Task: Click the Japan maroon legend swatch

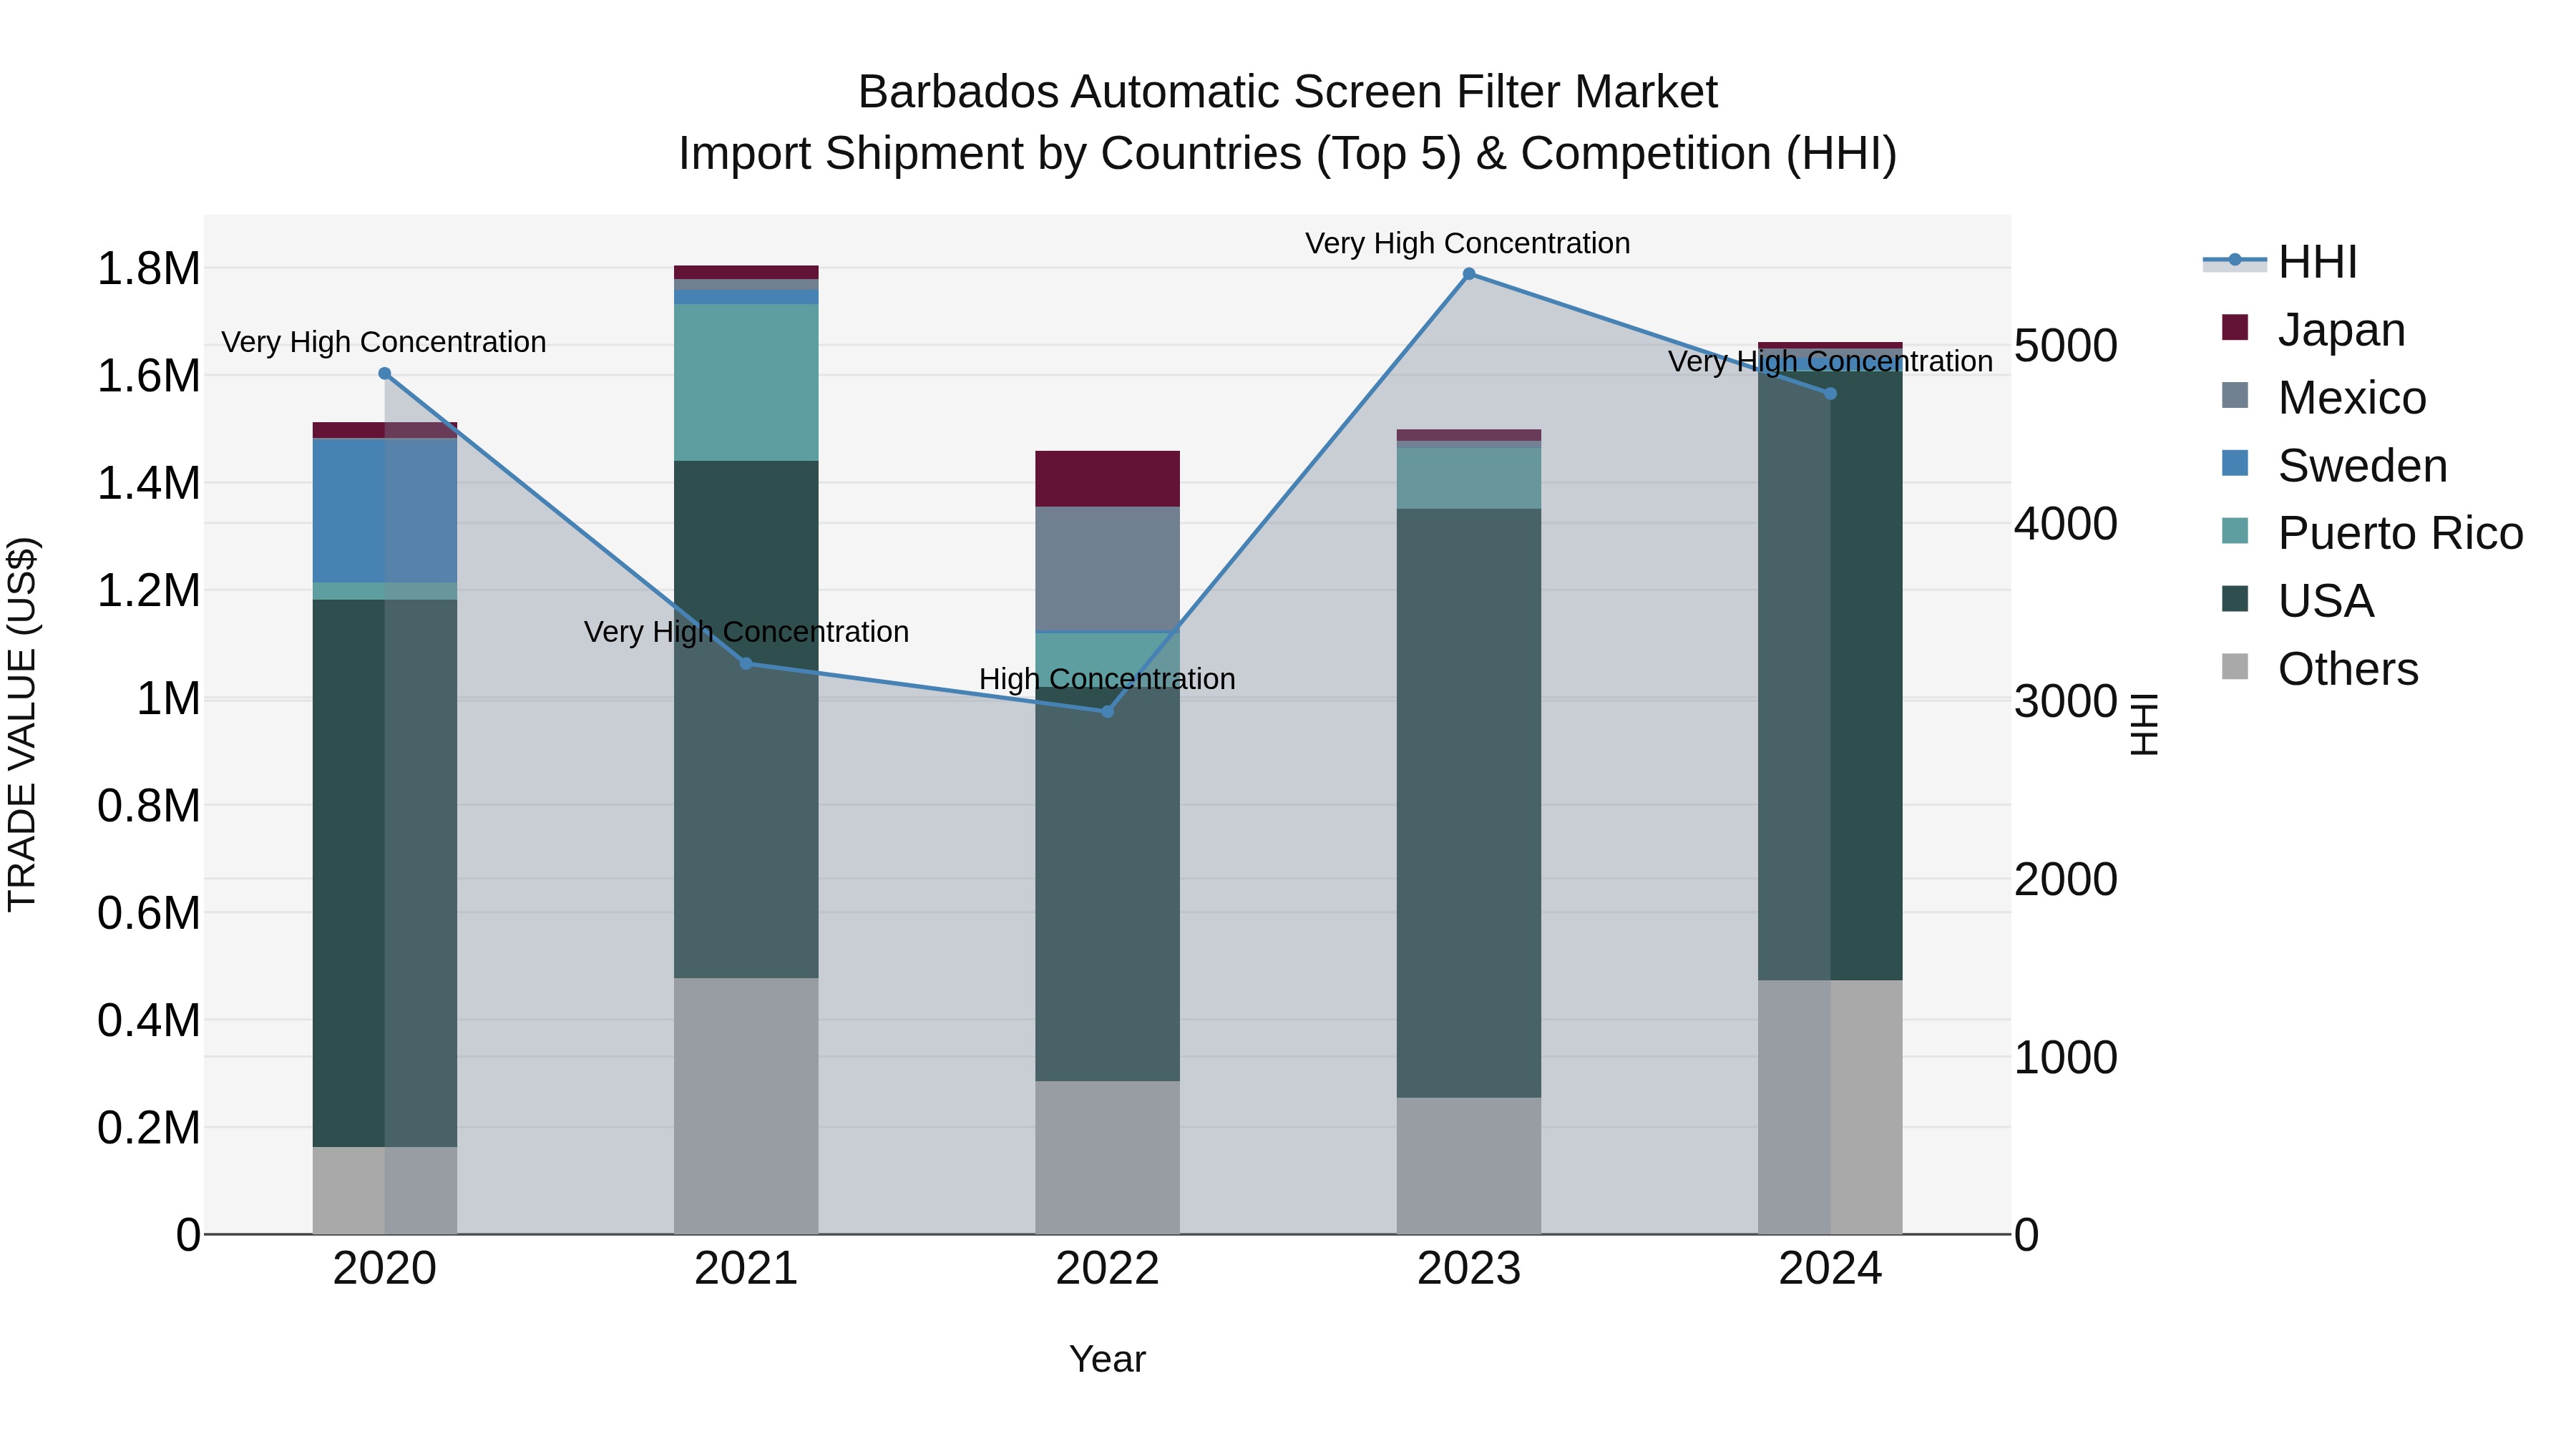Action: click(x=2235, y=328)
